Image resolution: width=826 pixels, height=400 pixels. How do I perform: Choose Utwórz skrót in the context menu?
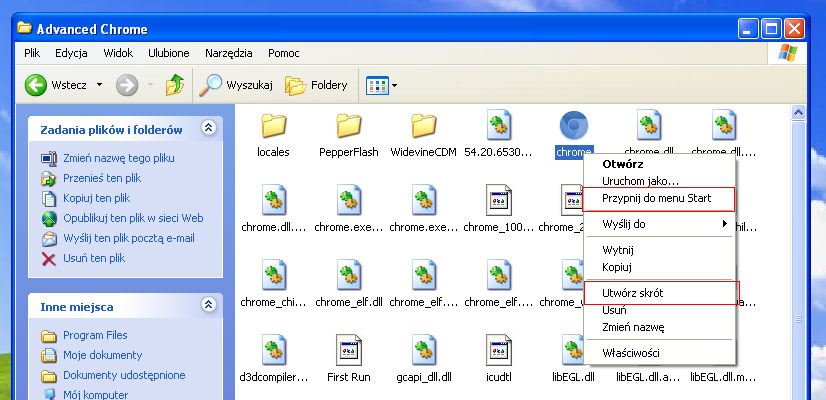click(x=659, y=293)
